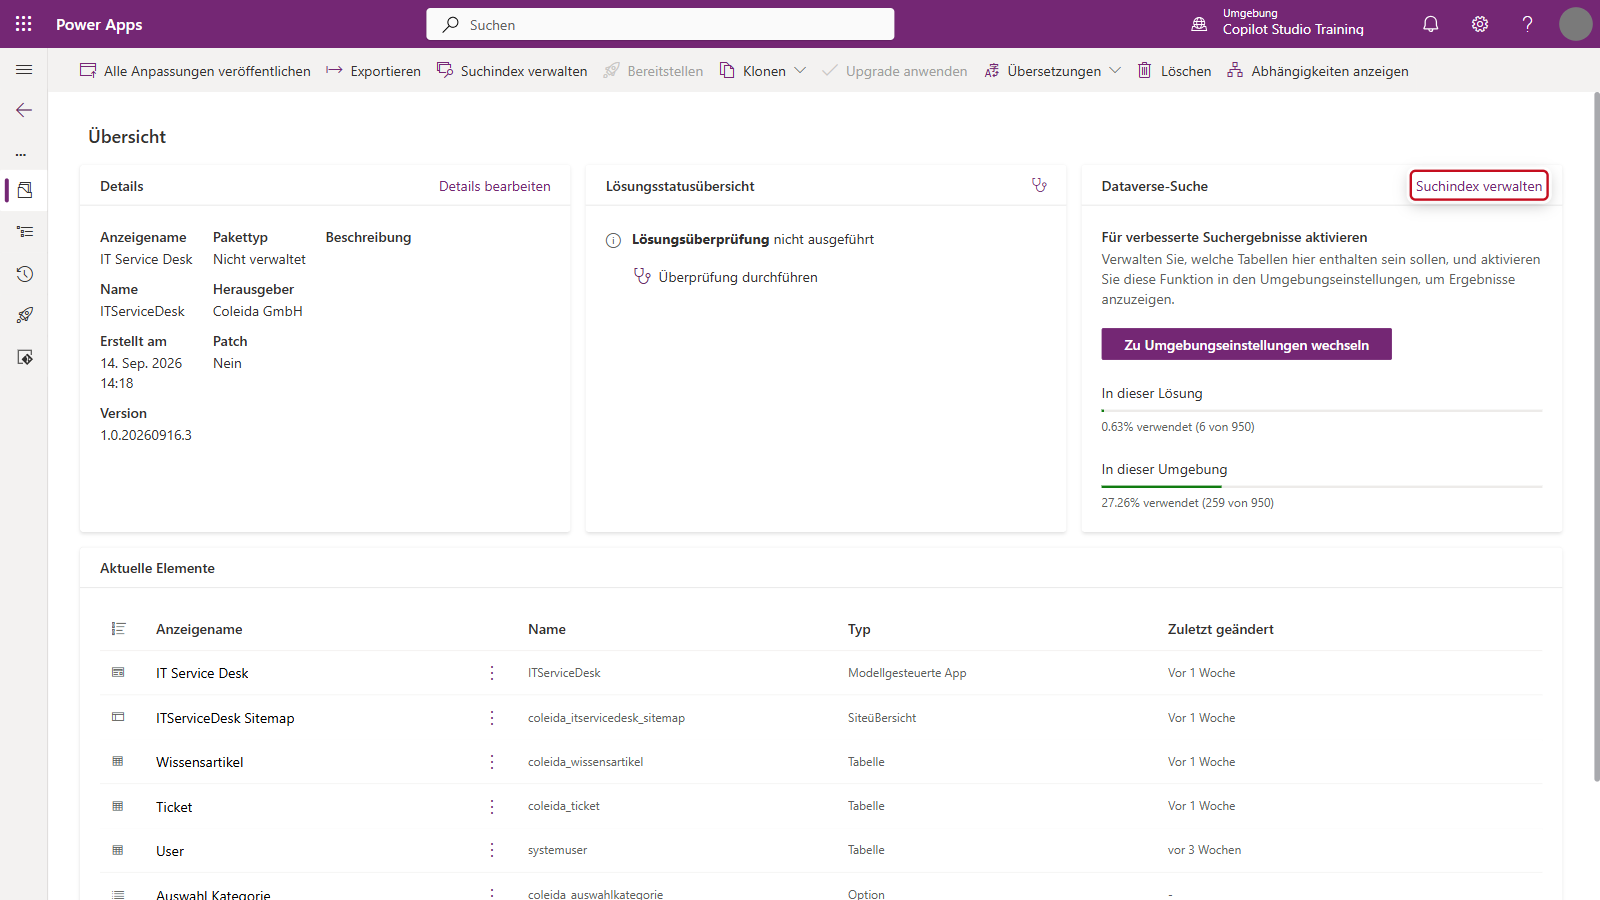Click Abhängigkeiten anzeigen
The width and height of the screenshot is (1600, 900).
tap(1318, 71)
